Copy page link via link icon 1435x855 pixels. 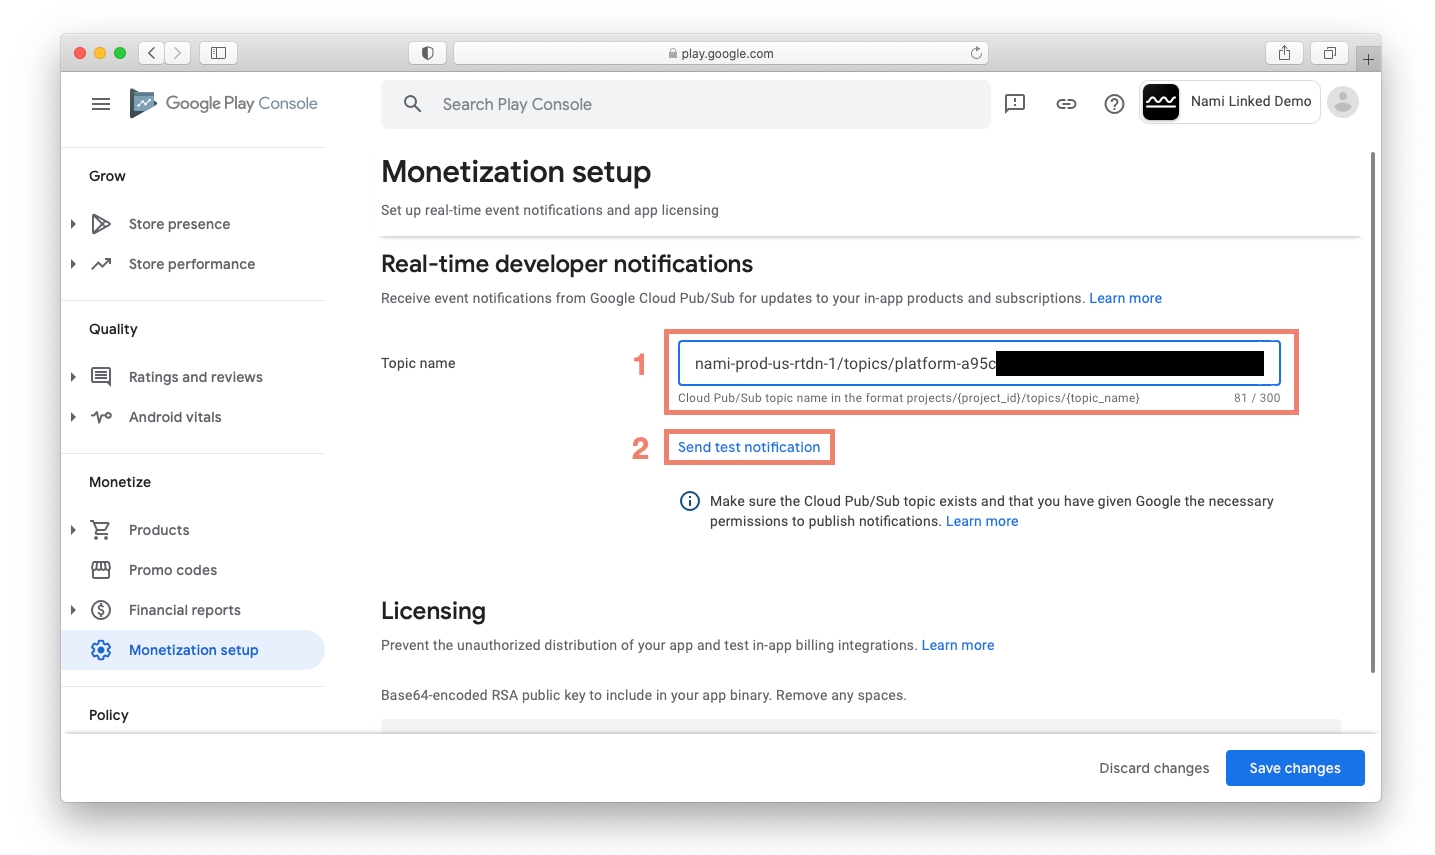[1066, 103]
